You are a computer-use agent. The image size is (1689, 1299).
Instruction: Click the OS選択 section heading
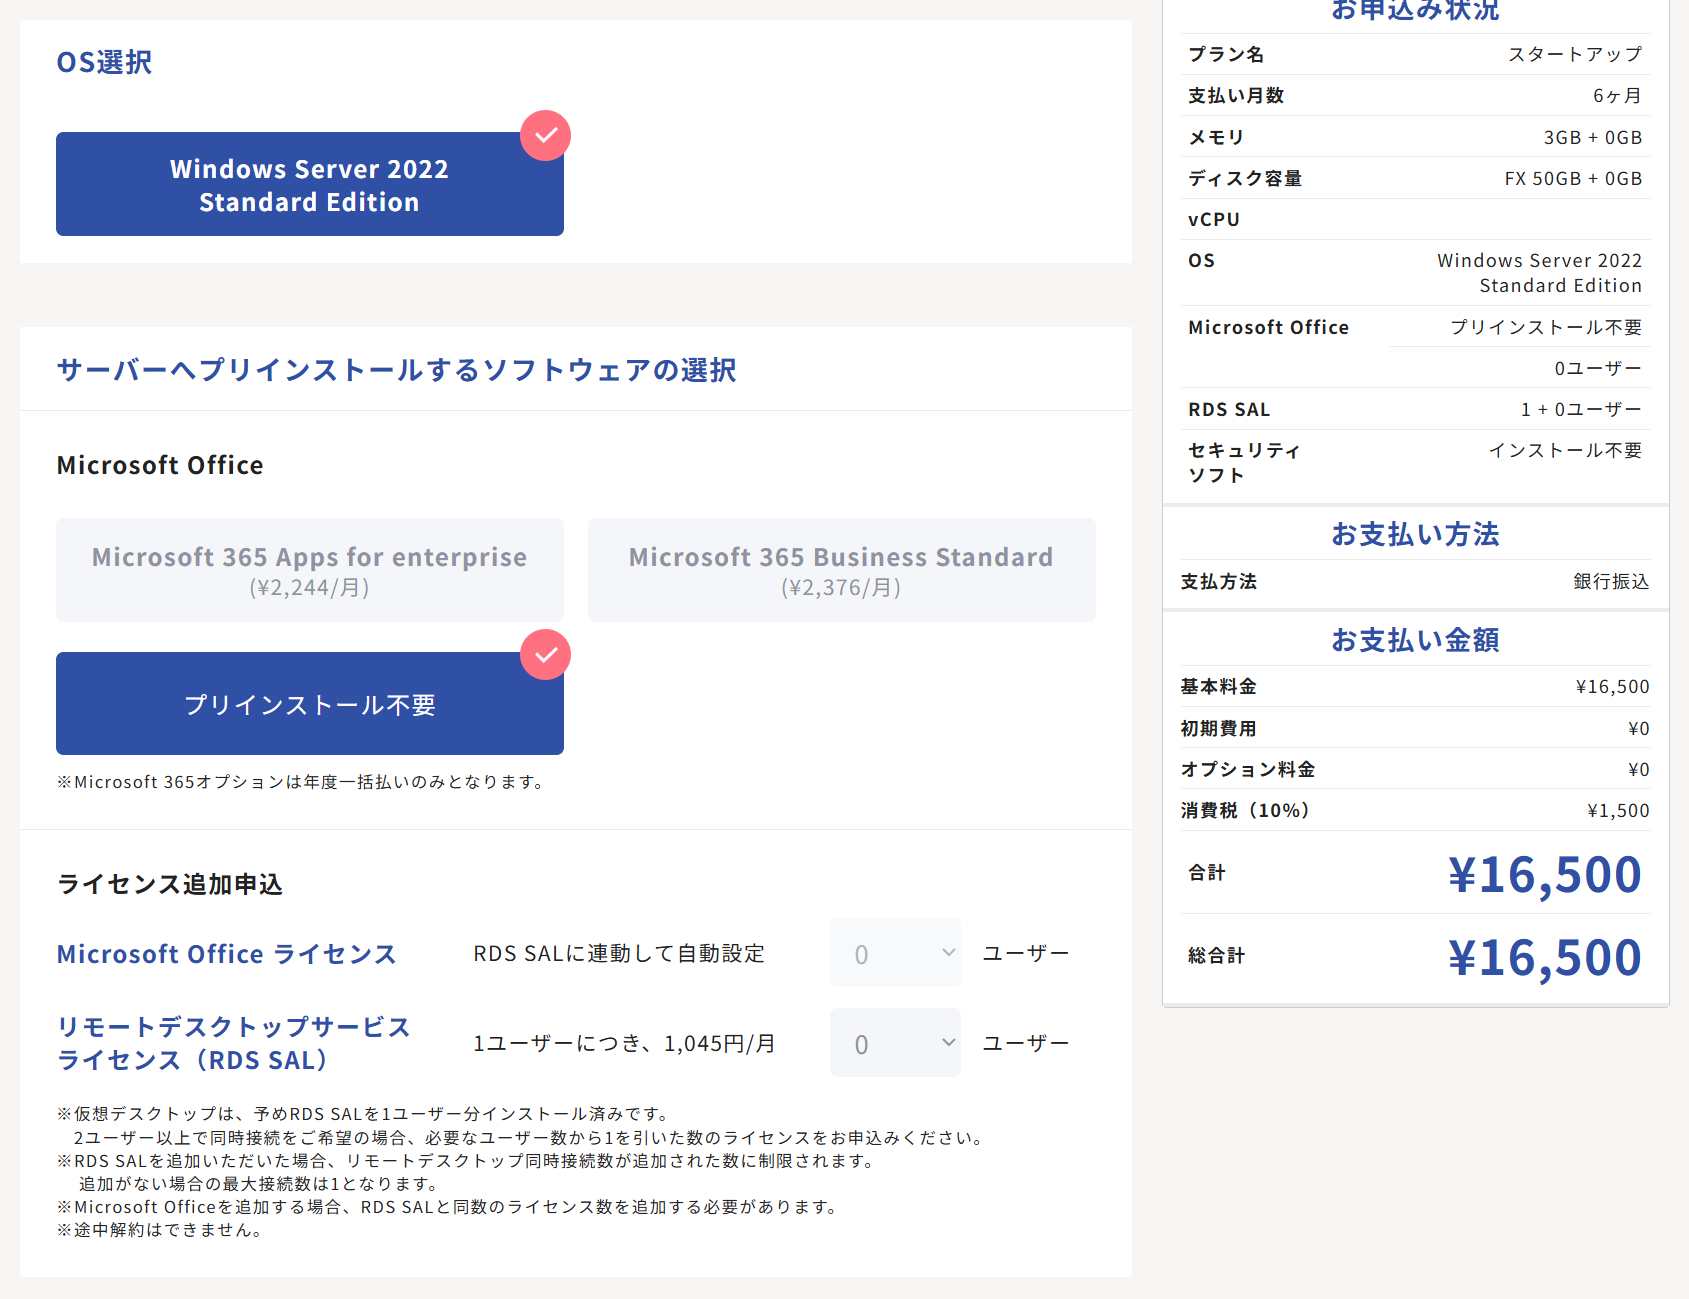click(104, 62)
